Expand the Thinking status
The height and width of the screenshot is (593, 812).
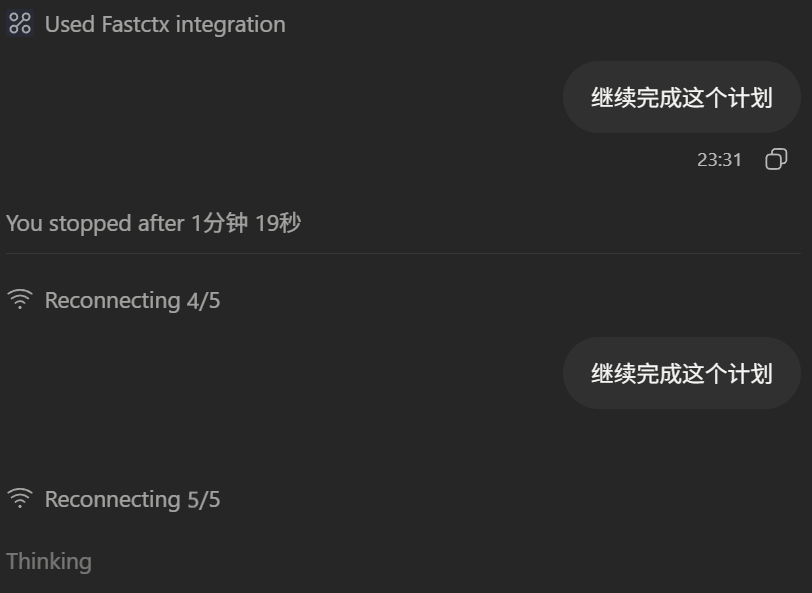point(49,562)
